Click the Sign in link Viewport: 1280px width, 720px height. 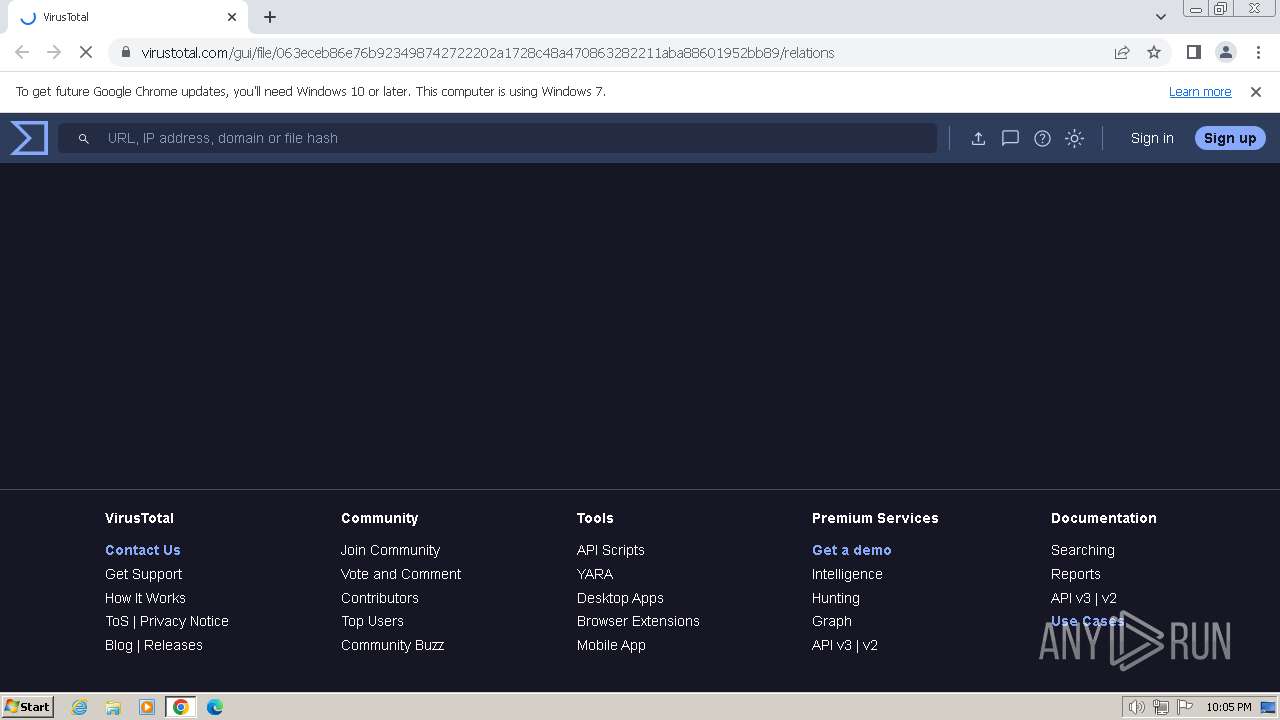pyautogui.click(x=1152, y=138)
